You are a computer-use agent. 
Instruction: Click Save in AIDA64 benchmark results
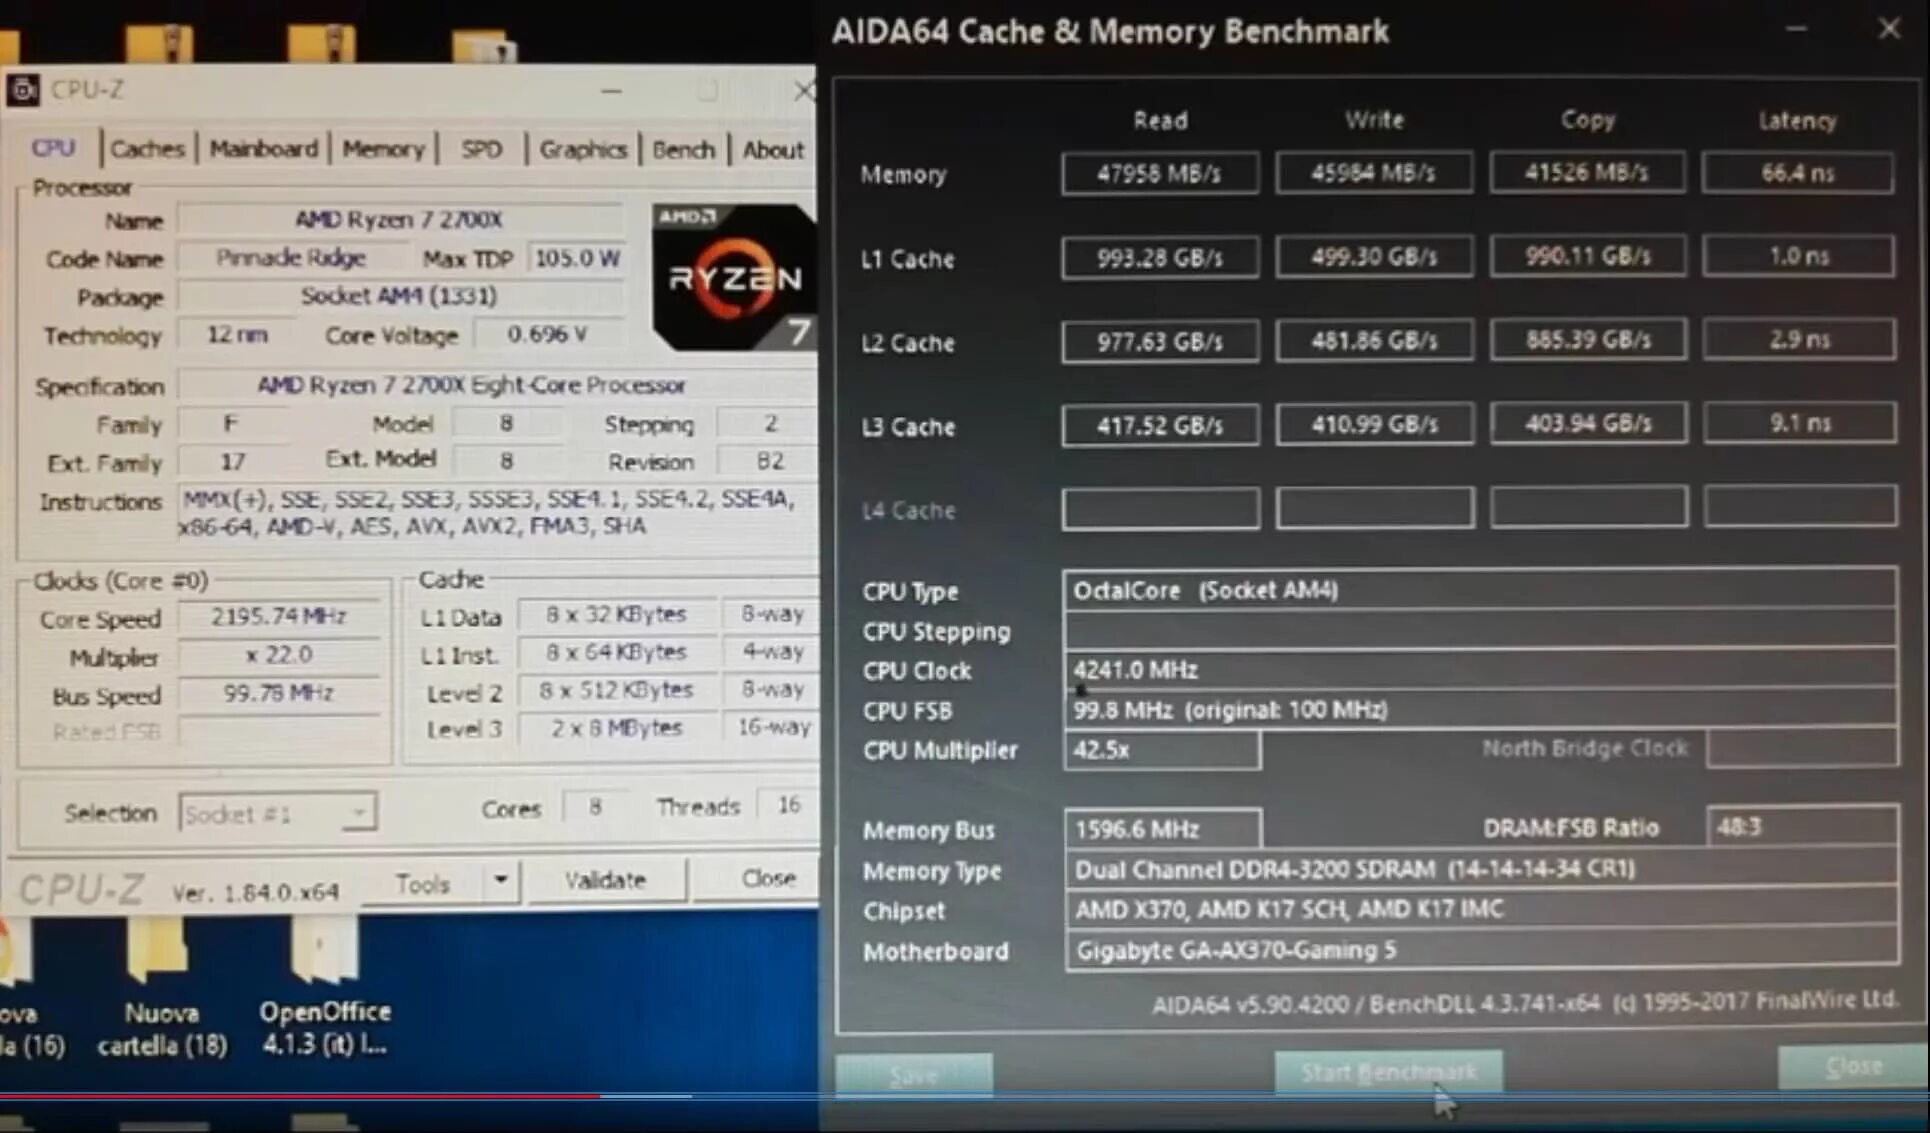point(914,1070)
